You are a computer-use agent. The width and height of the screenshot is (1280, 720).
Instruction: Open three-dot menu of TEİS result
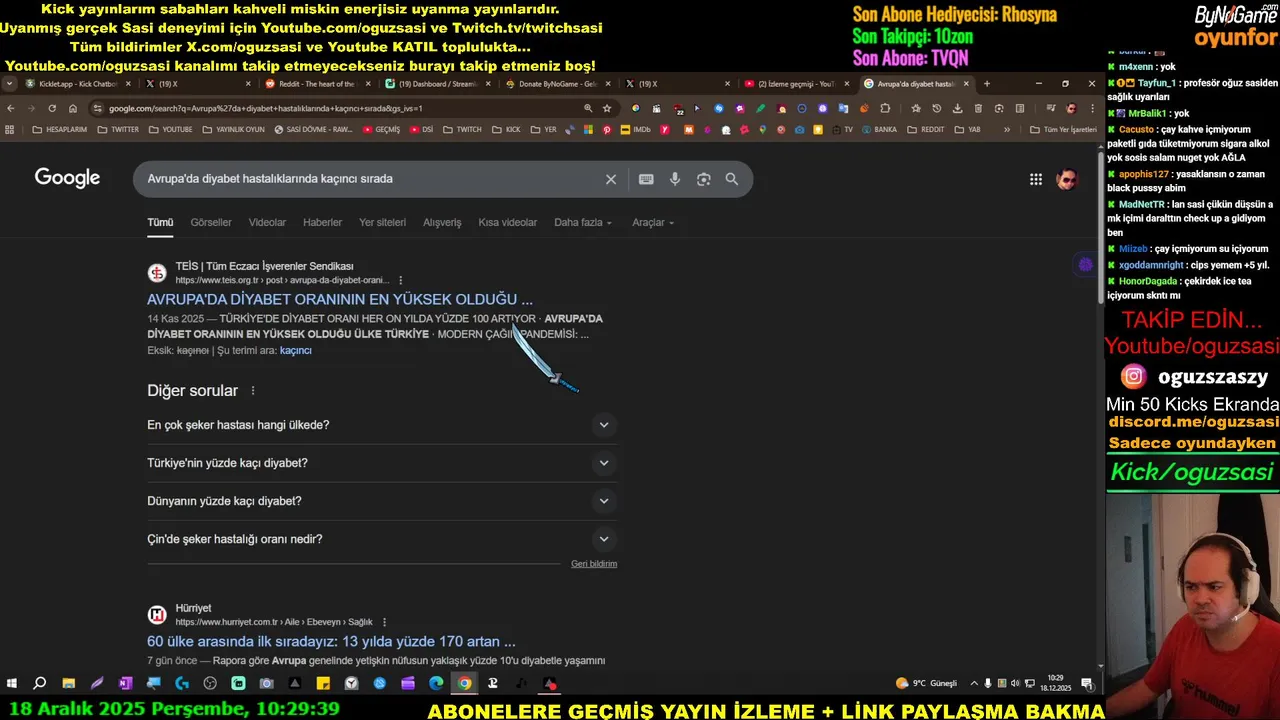click(401, 280)
